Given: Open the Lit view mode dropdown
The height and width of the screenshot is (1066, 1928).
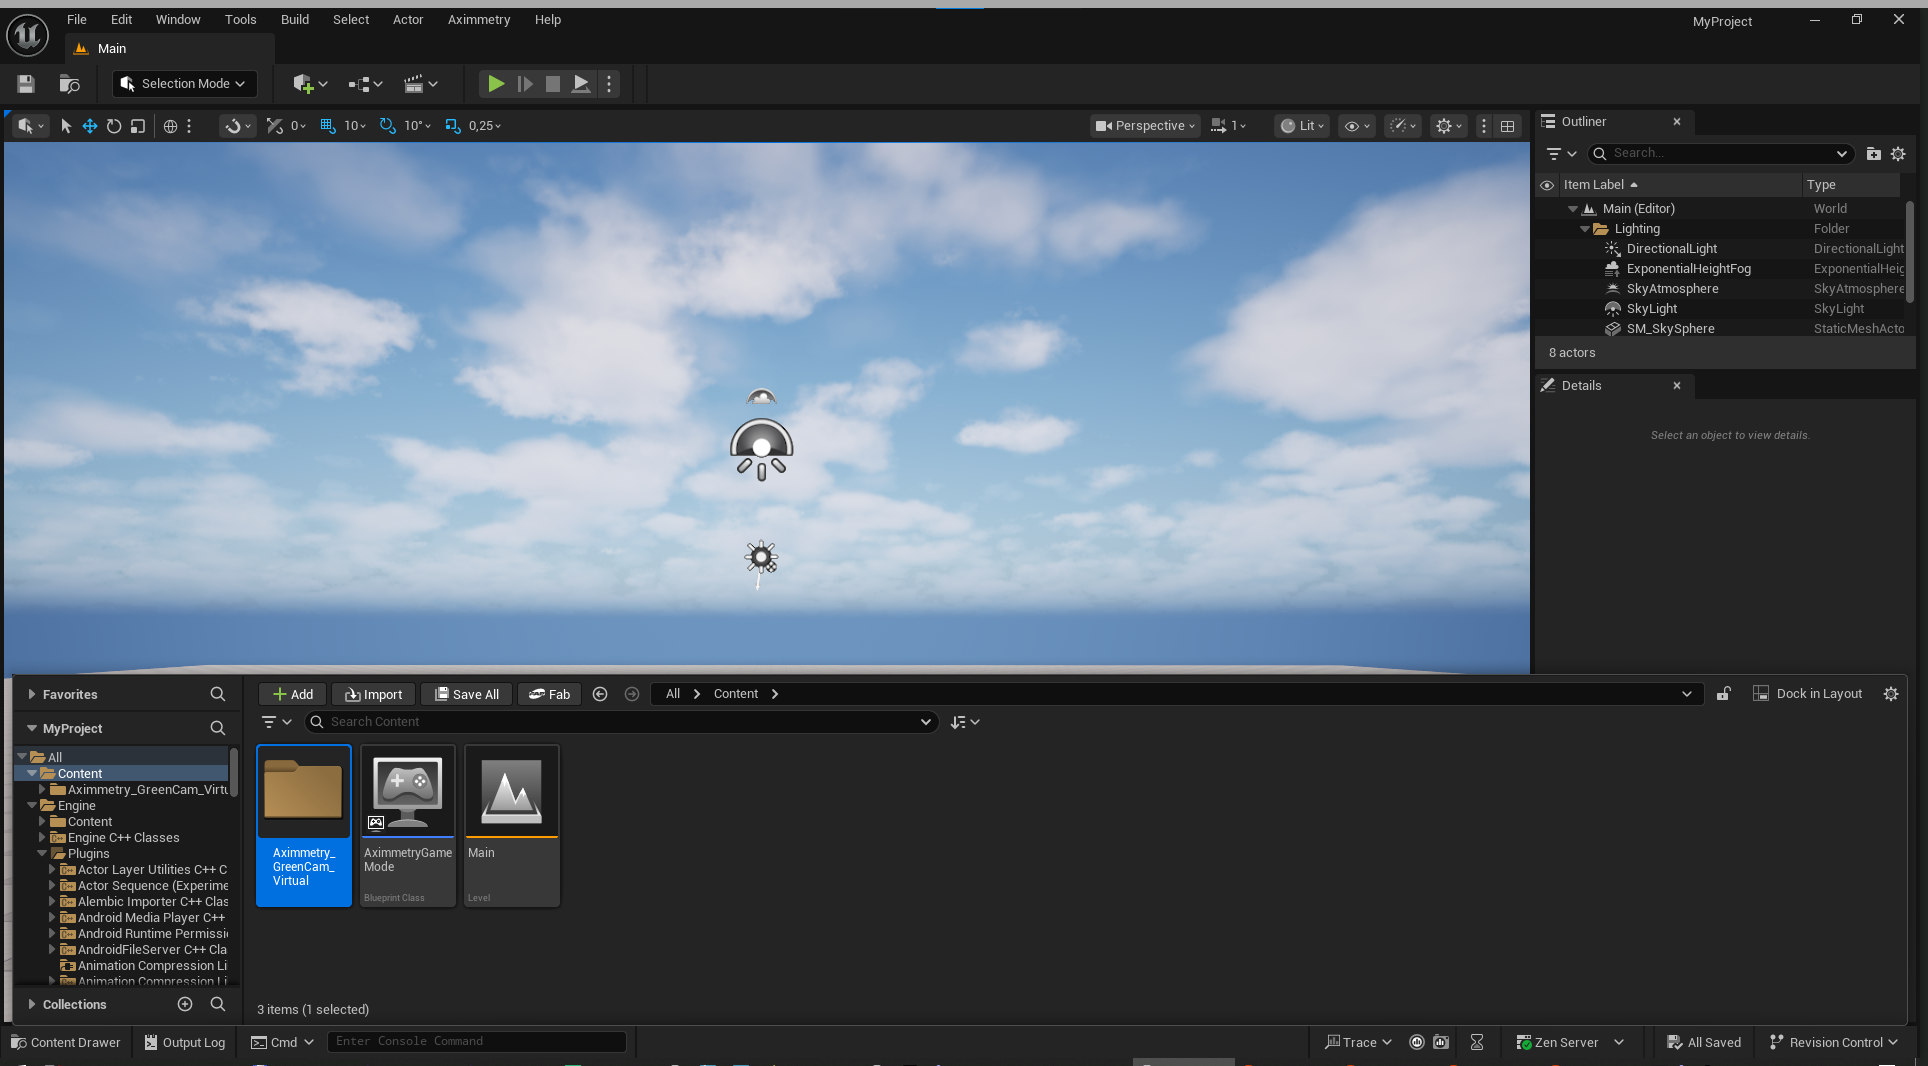Looking at the screenshot, I should (1302, 126).
